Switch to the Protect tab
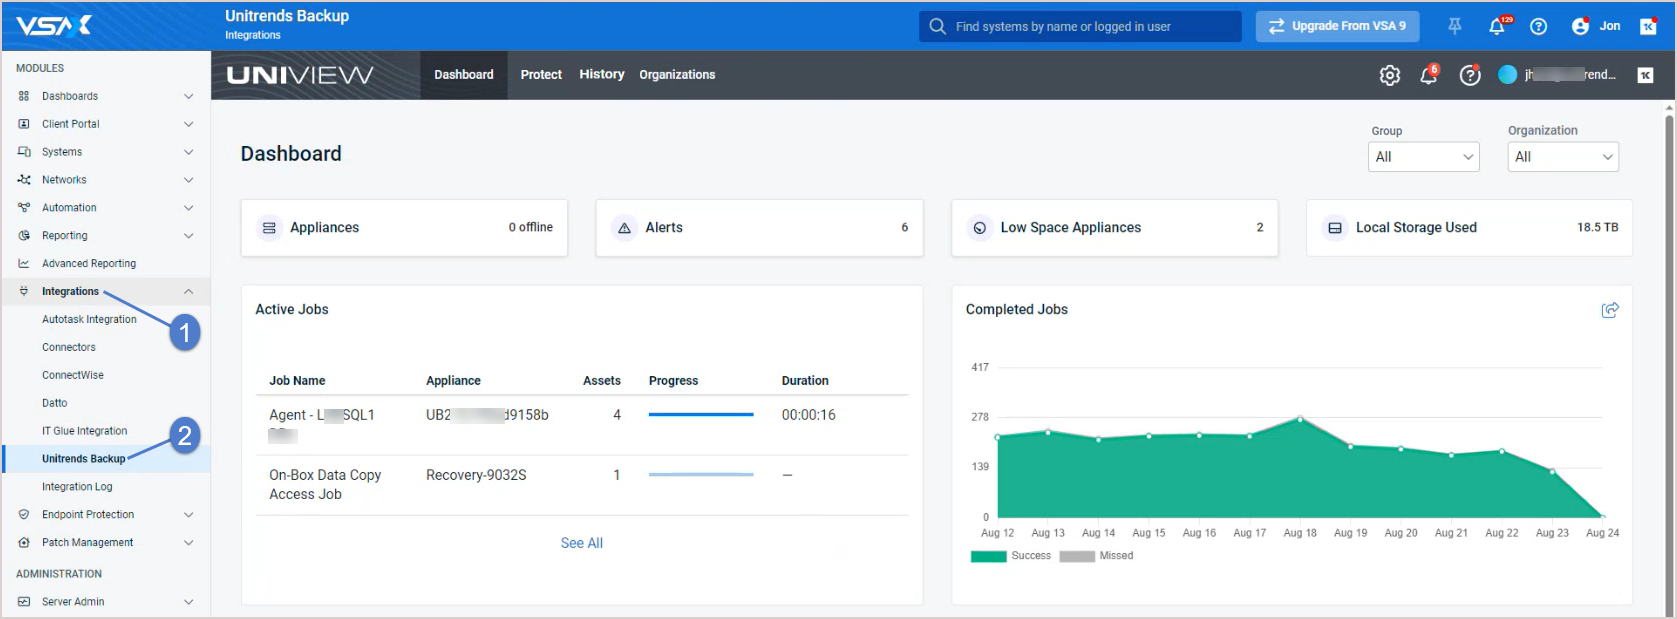This screenshot has height=619, width=1677. (x=541, y=75)
